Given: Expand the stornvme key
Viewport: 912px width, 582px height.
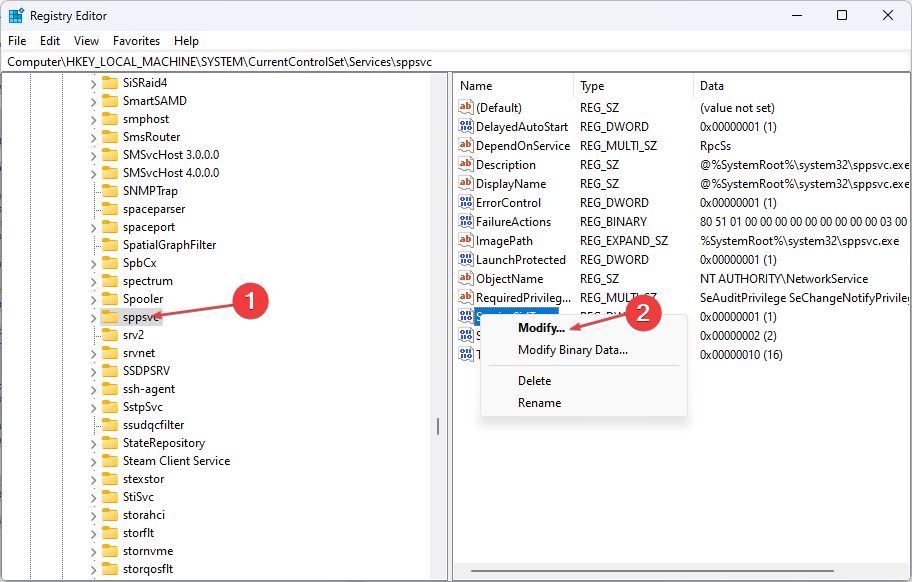Looking at the screenshot, I should (93, 552).
